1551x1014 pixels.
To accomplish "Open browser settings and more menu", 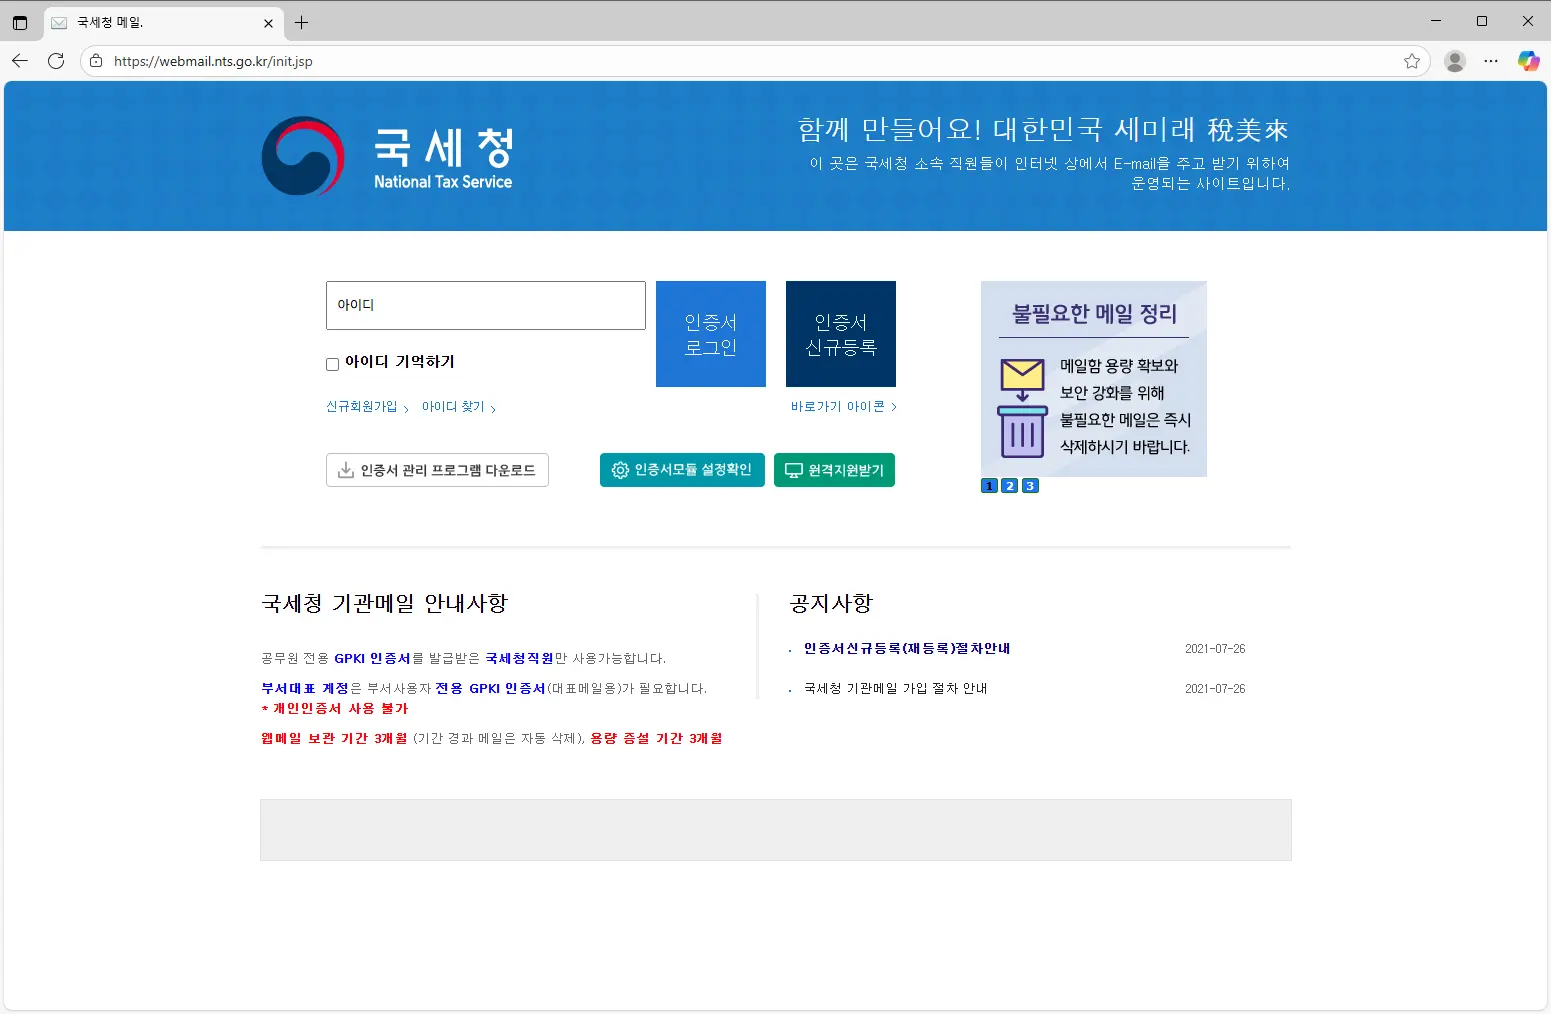I will [x=1491, y=61].
